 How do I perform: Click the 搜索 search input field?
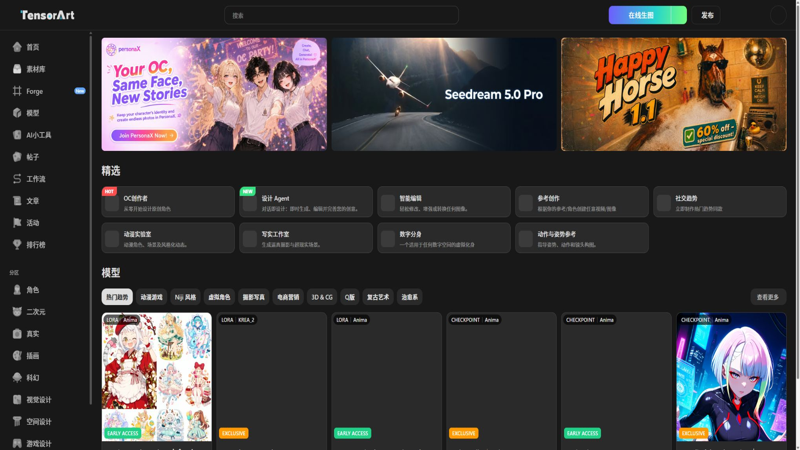[x=341, y=15]
